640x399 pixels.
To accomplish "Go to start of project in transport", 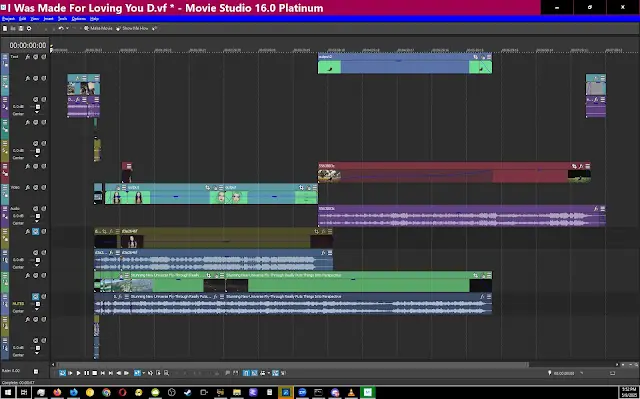I will pos(103,373).
